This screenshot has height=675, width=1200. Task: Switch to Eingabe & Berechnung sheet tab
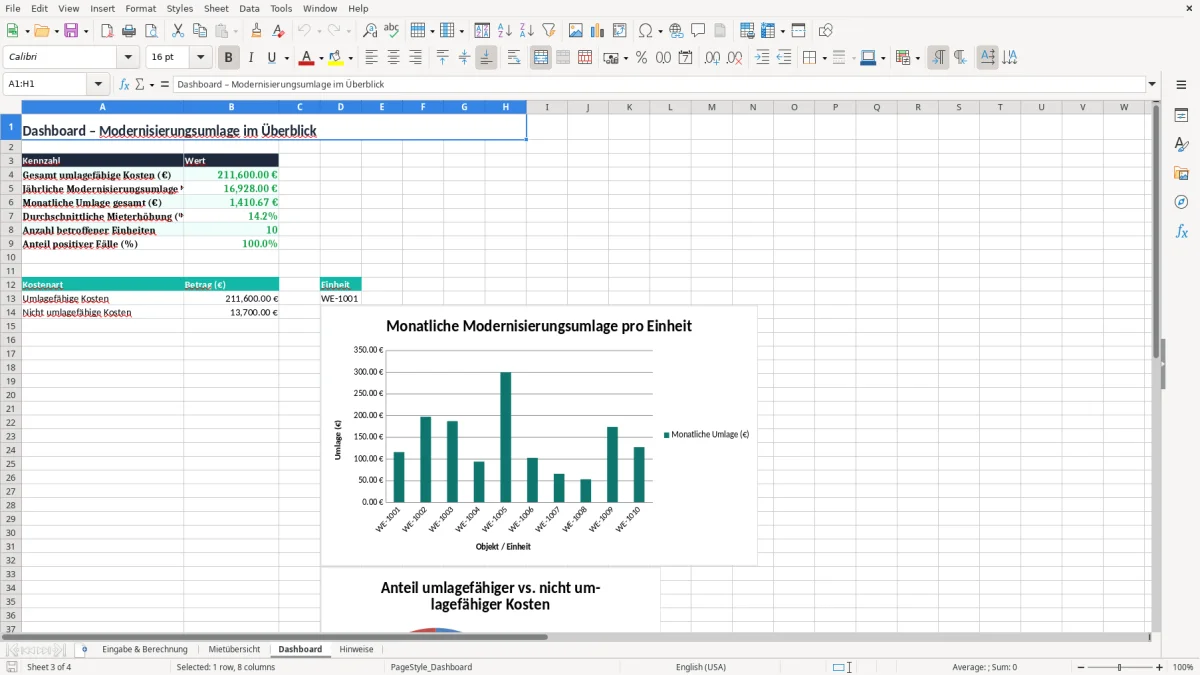point(145,649)
